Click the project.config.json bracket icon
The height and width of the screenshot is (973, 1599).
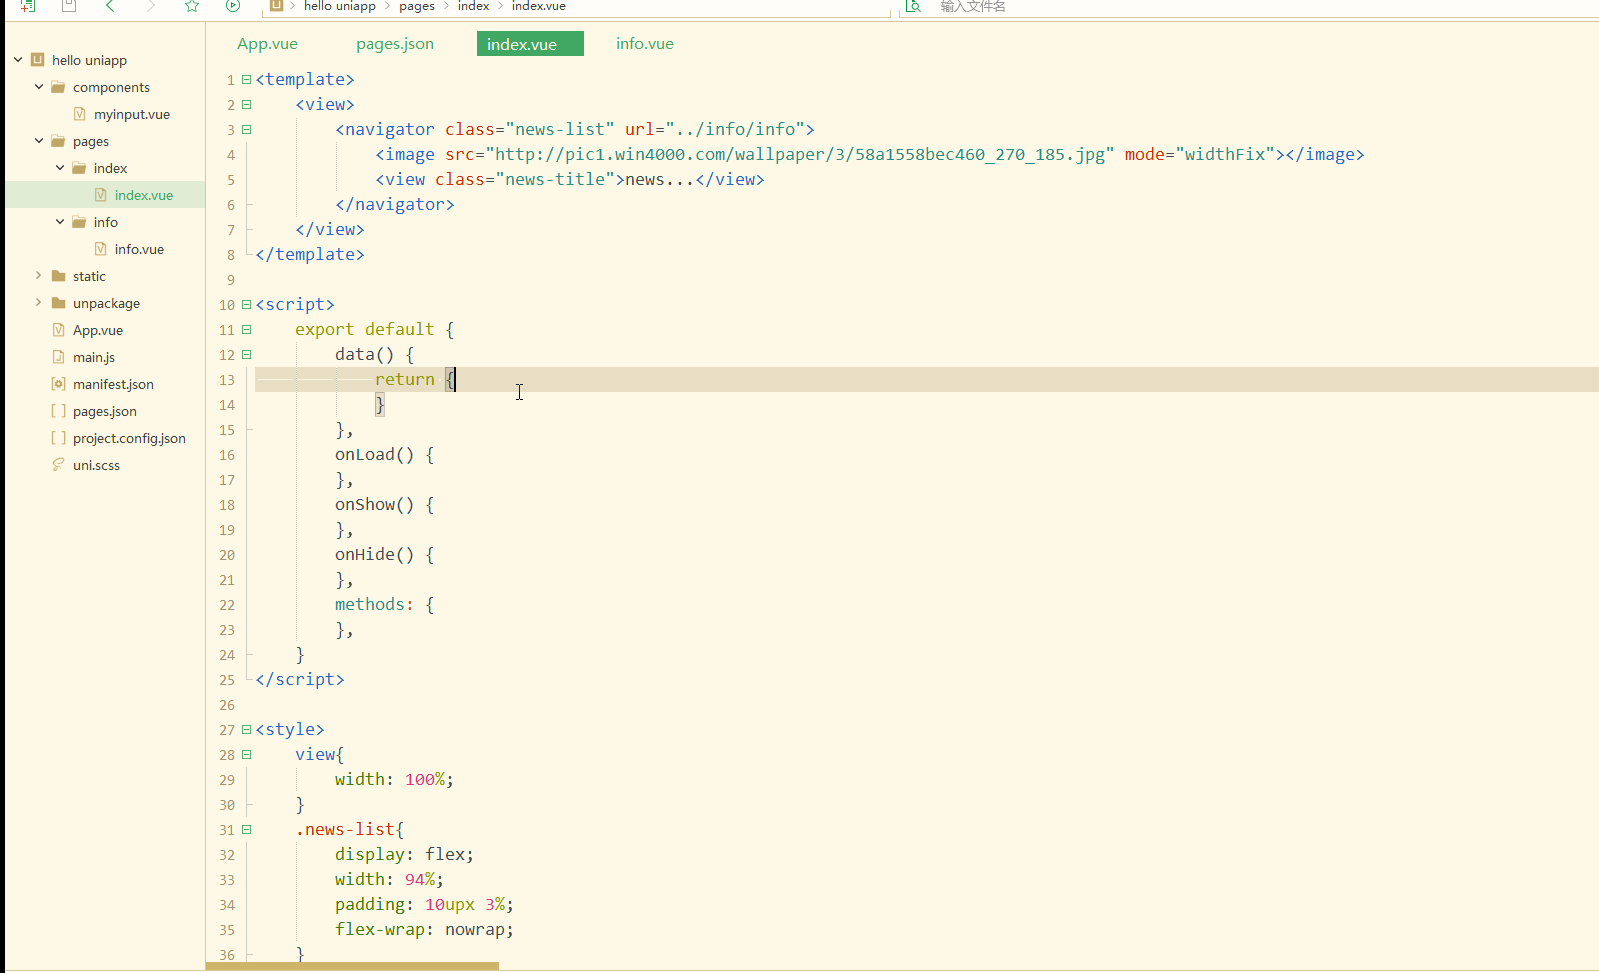coord(59,438)
